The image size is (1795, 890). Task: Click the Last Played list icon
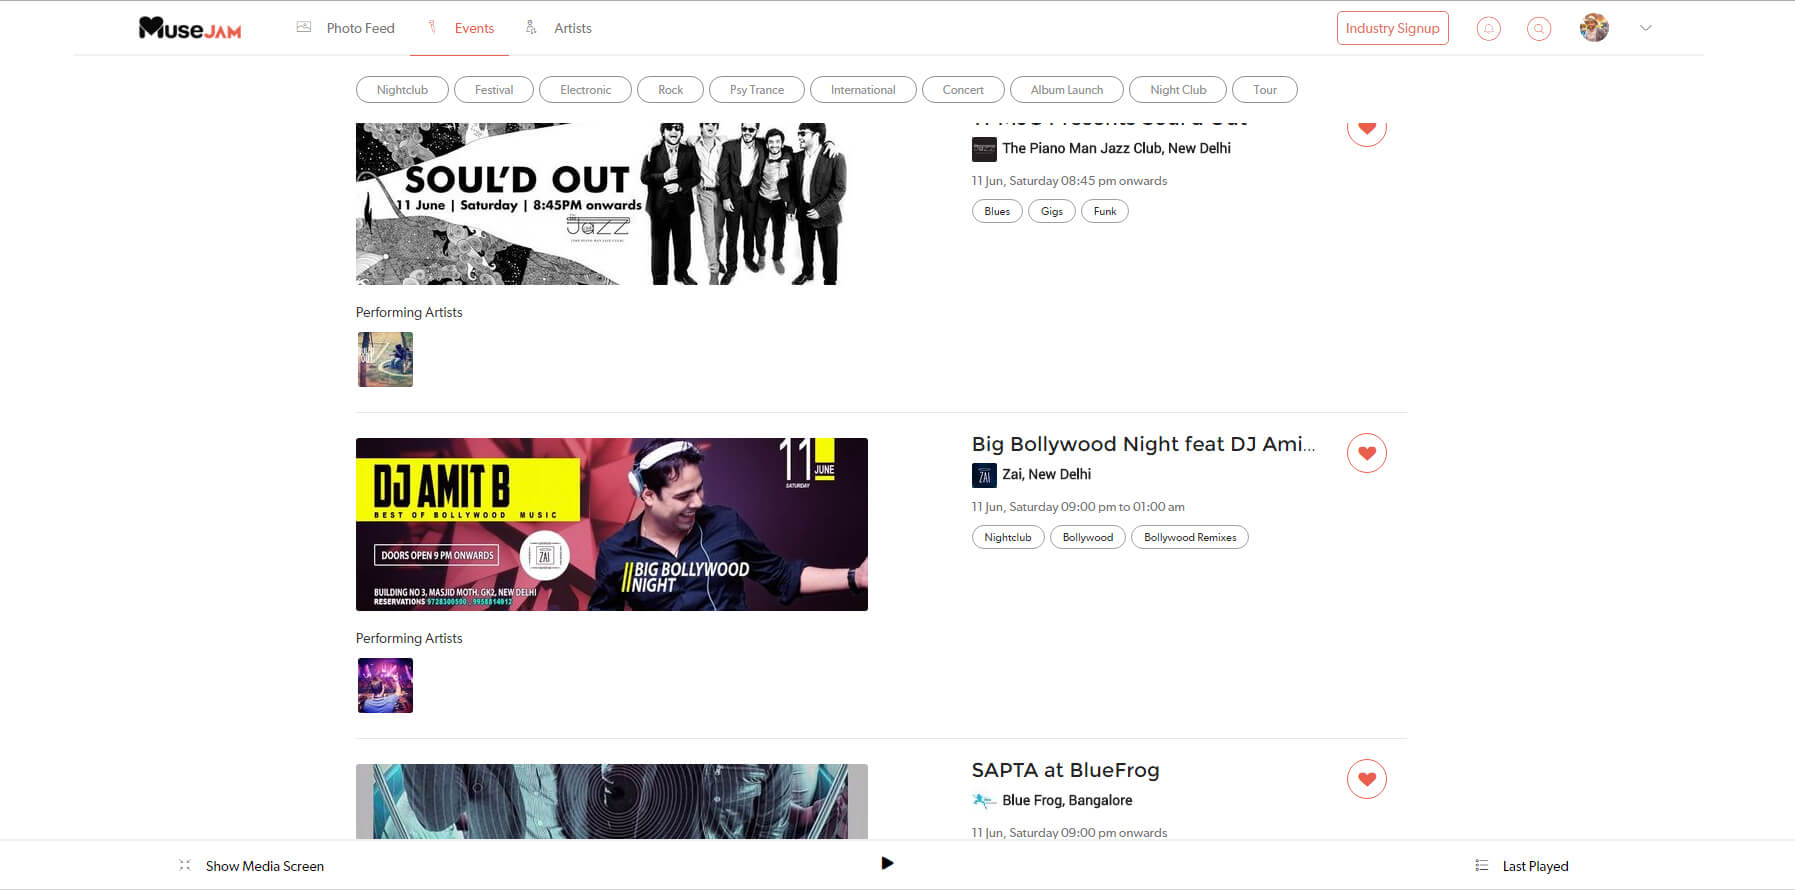coord(1482,865)
